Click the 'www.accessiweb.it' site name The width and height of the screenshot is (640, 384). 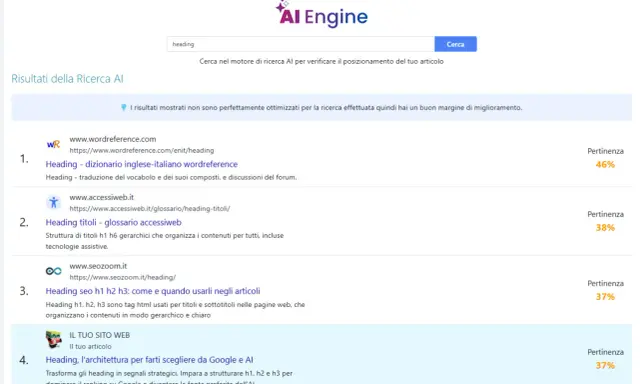102,197
